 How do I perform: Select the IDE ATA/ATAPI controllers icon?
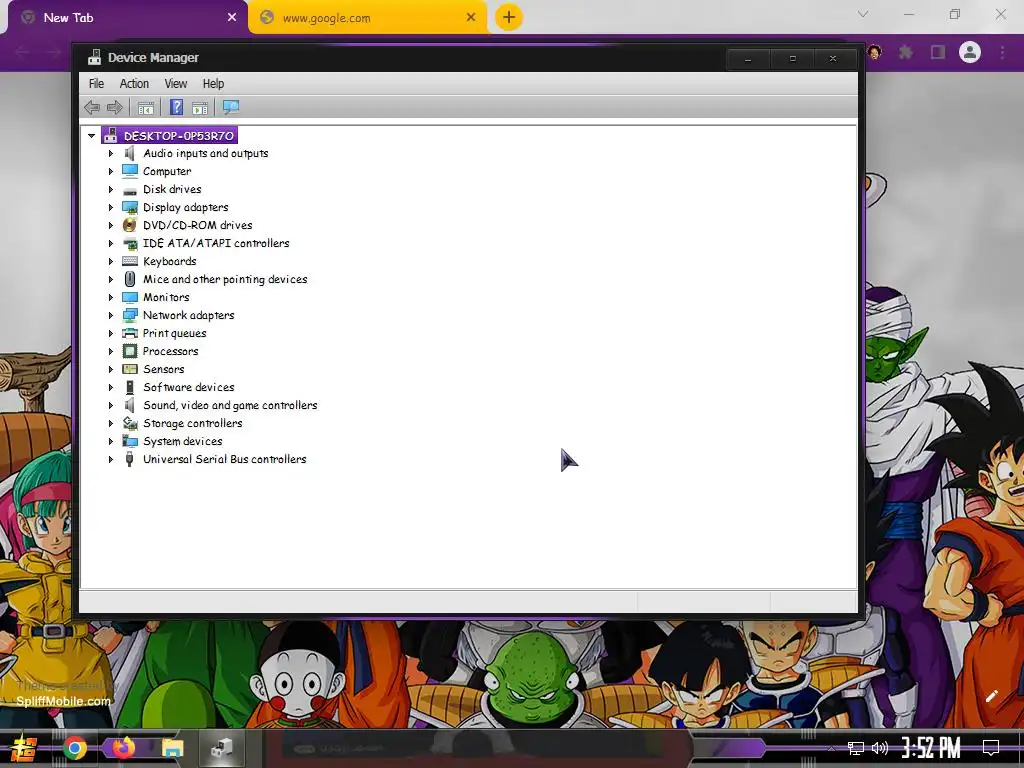tap(131, 244)
